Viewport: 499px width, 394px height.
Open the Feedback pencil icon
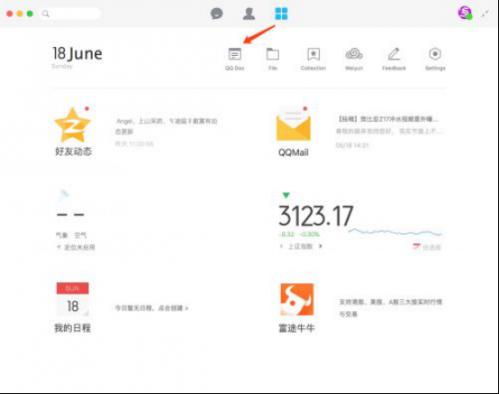pos(394,54)
